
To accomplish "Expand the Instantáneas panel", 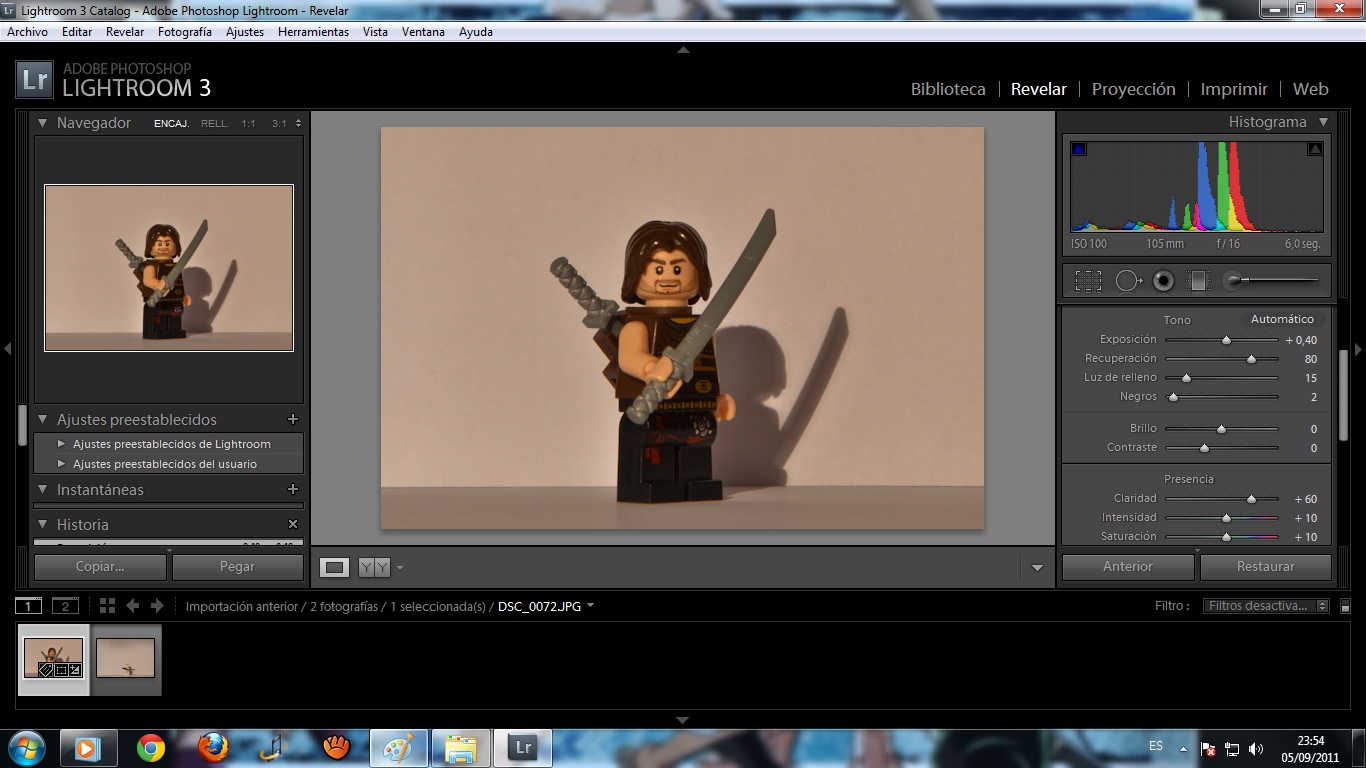I will click(x=43, y=490).
